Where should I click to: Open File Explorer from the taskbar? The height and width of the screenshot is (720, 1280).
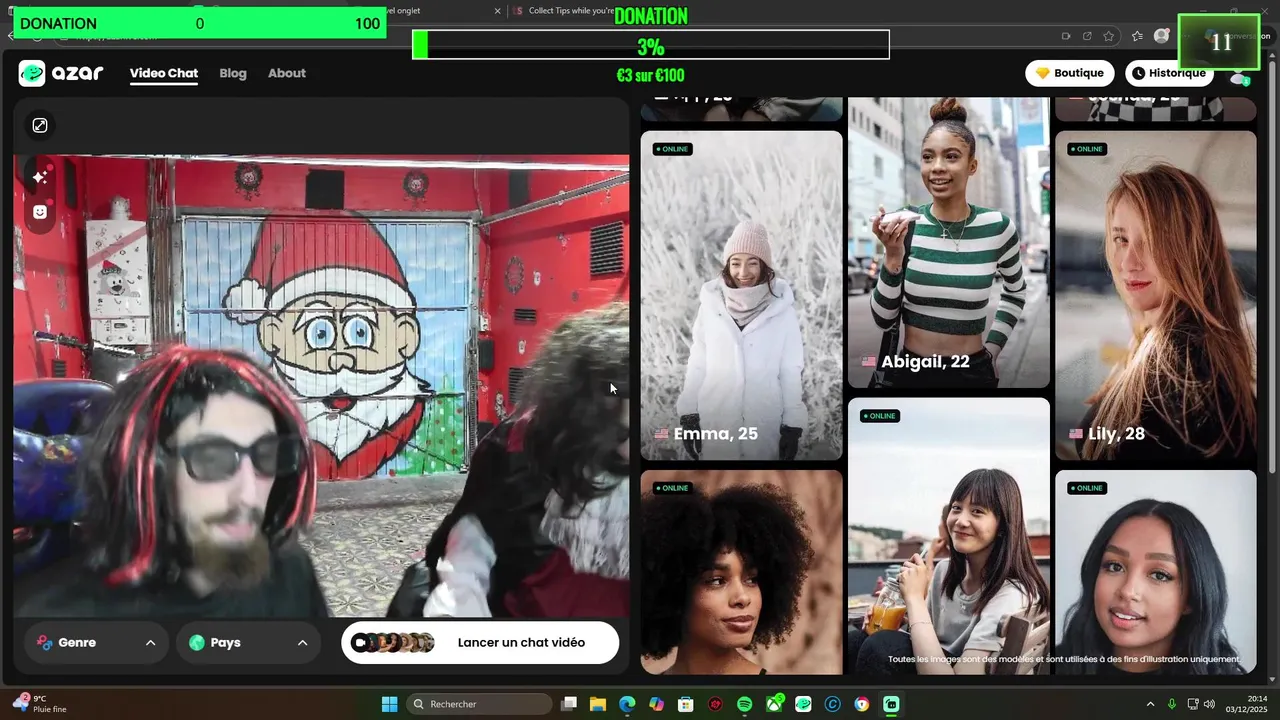click(598, 704)
